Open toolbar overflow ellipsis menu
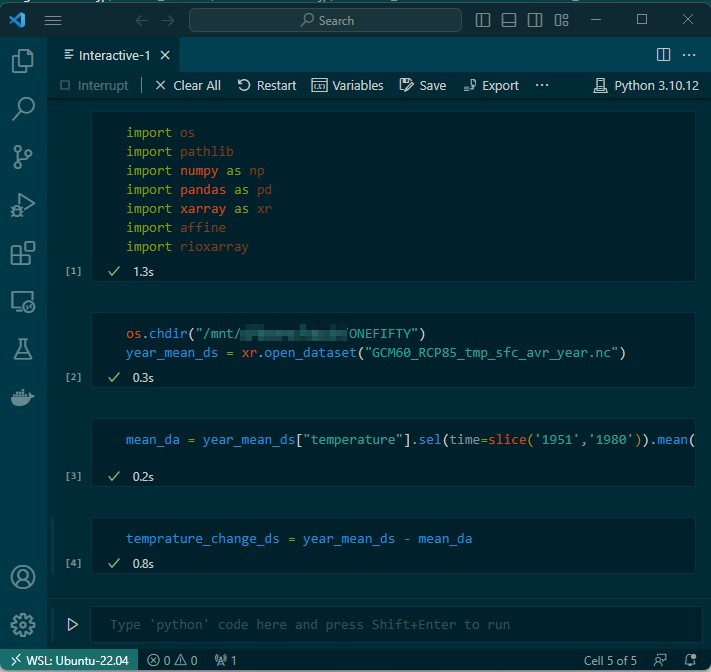The width and height of the screenshot is (711, 672). 542,85
